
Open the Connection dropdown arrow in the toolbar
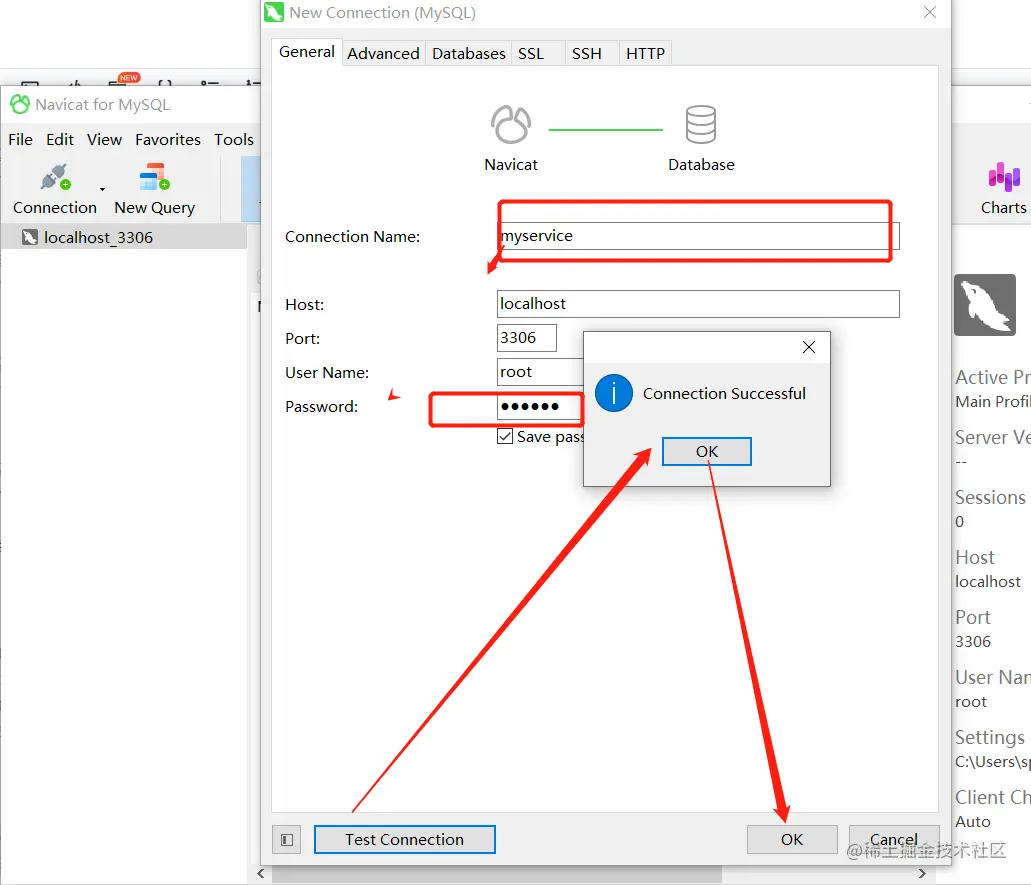pyautogui.click(x=103, y=189)
